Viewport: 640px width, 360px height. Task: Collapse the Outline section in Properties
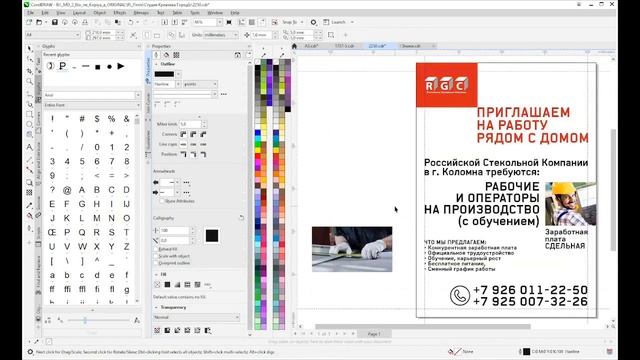coord(156,64)
